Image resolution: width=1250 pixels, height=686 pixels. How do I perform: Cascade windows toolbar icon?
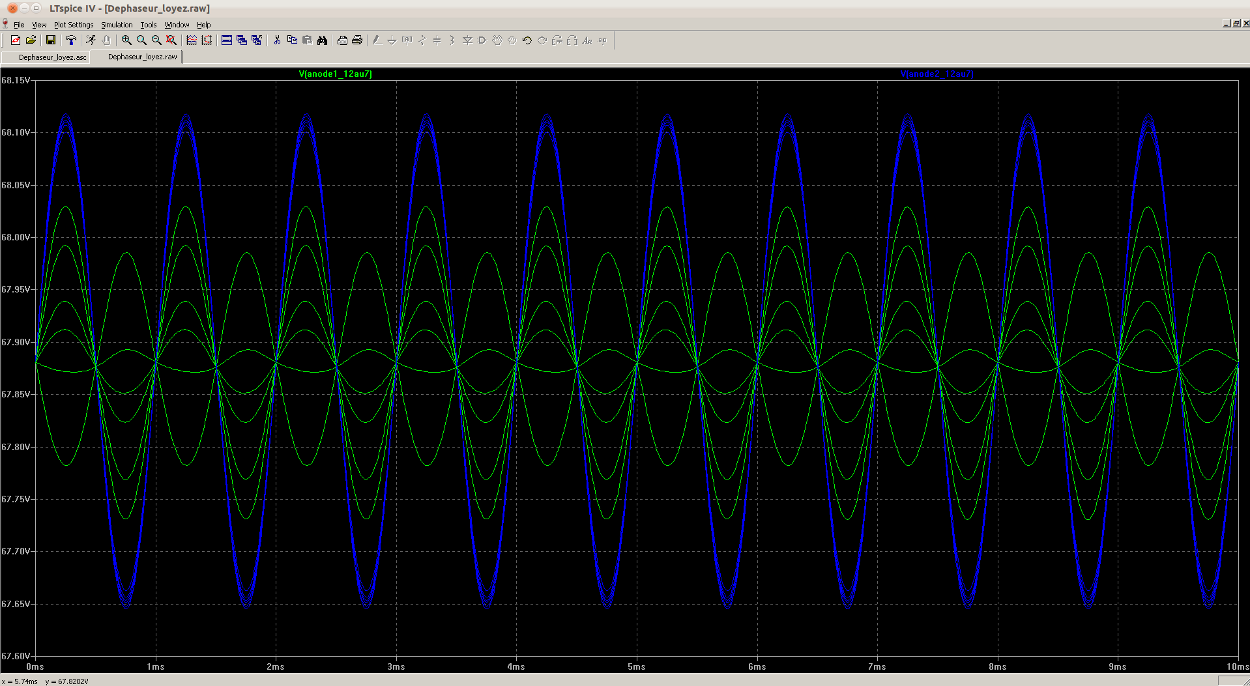click(x=242, y=40)
